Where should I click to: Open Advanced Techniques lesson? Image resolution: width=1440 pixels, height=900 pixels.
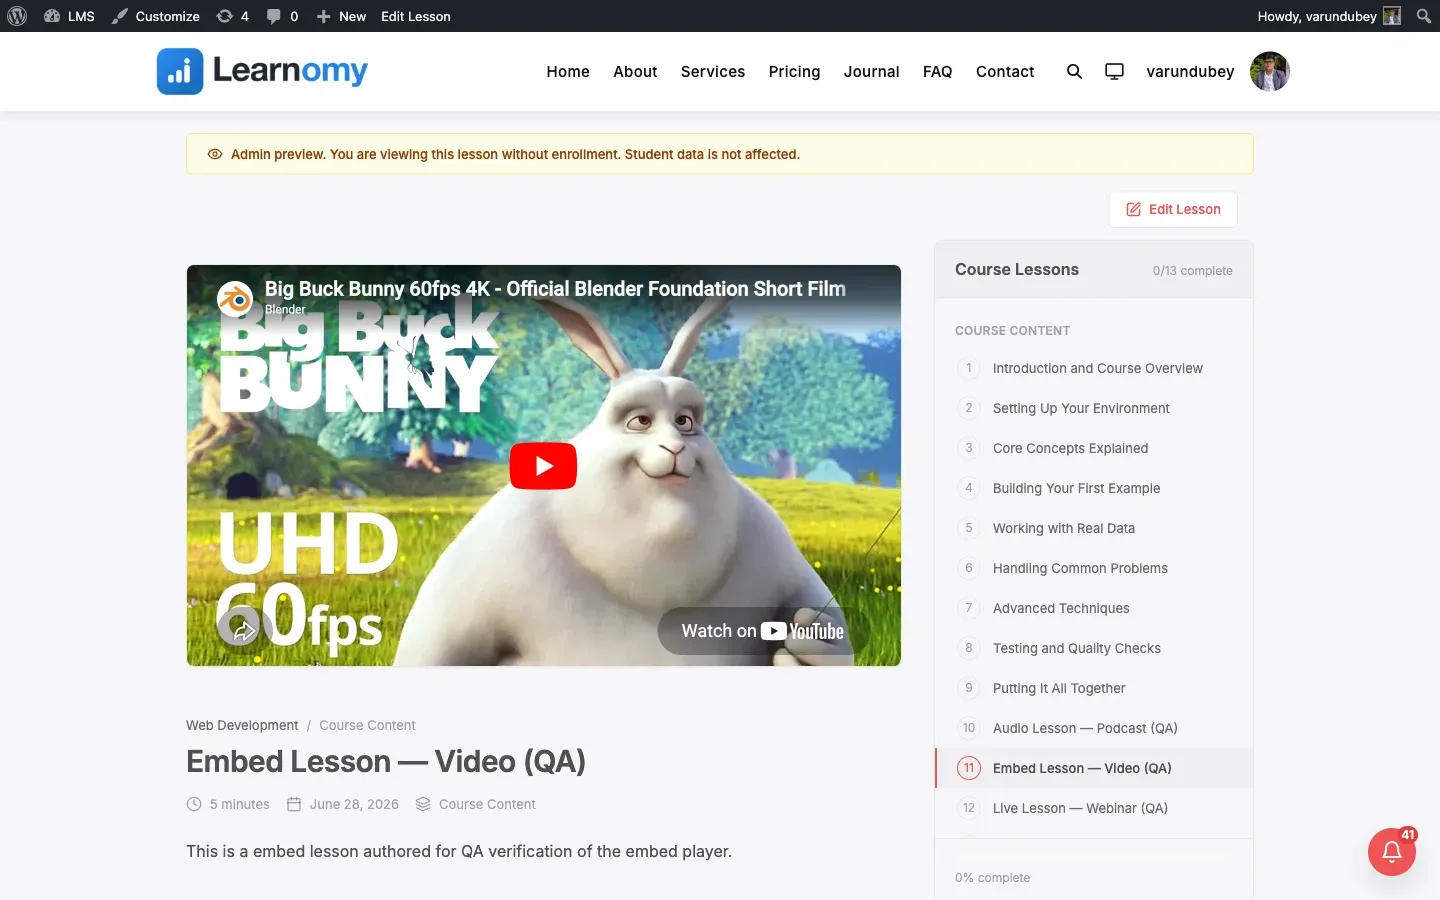click(x=1094, y=608)
